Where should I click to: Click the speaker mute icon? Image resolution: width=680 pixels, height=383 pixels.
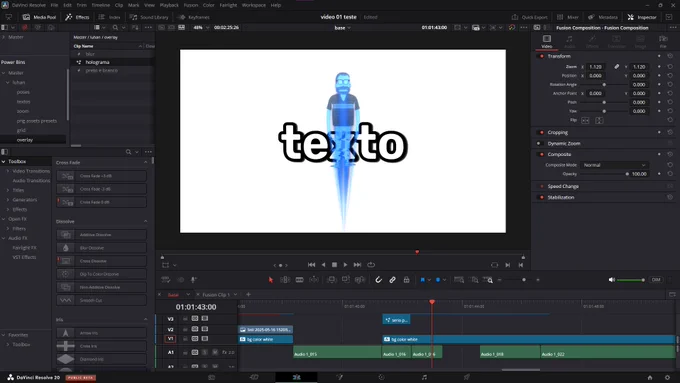[611, 280]
